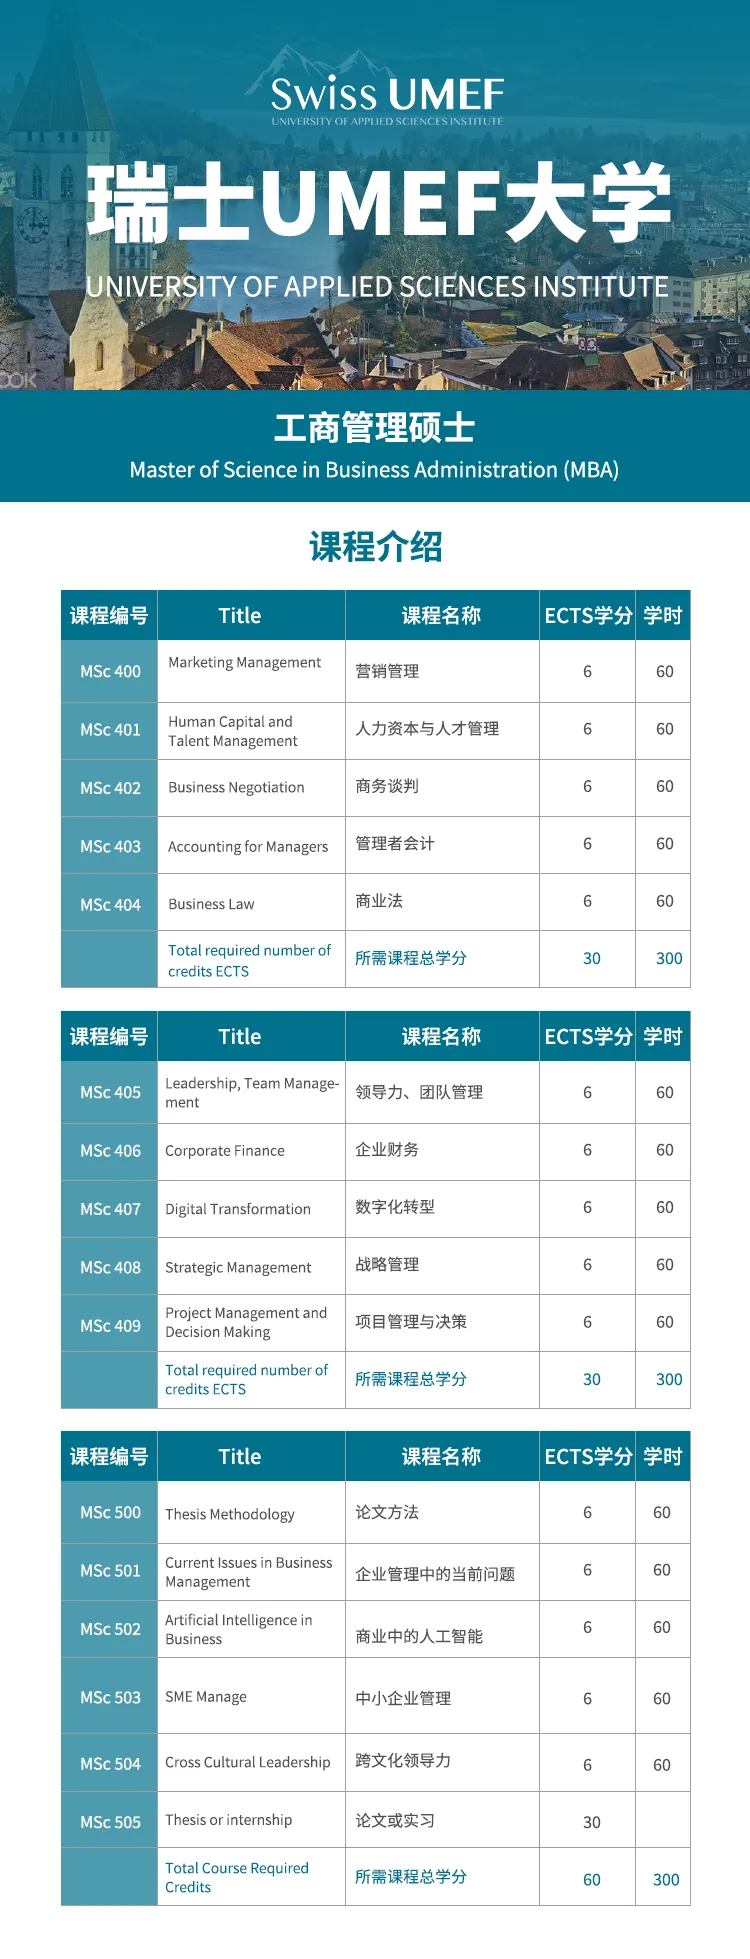Click the Swiss UMEF logo at top
Viewport: 750px width, 1959px height.
click(387, 98)
